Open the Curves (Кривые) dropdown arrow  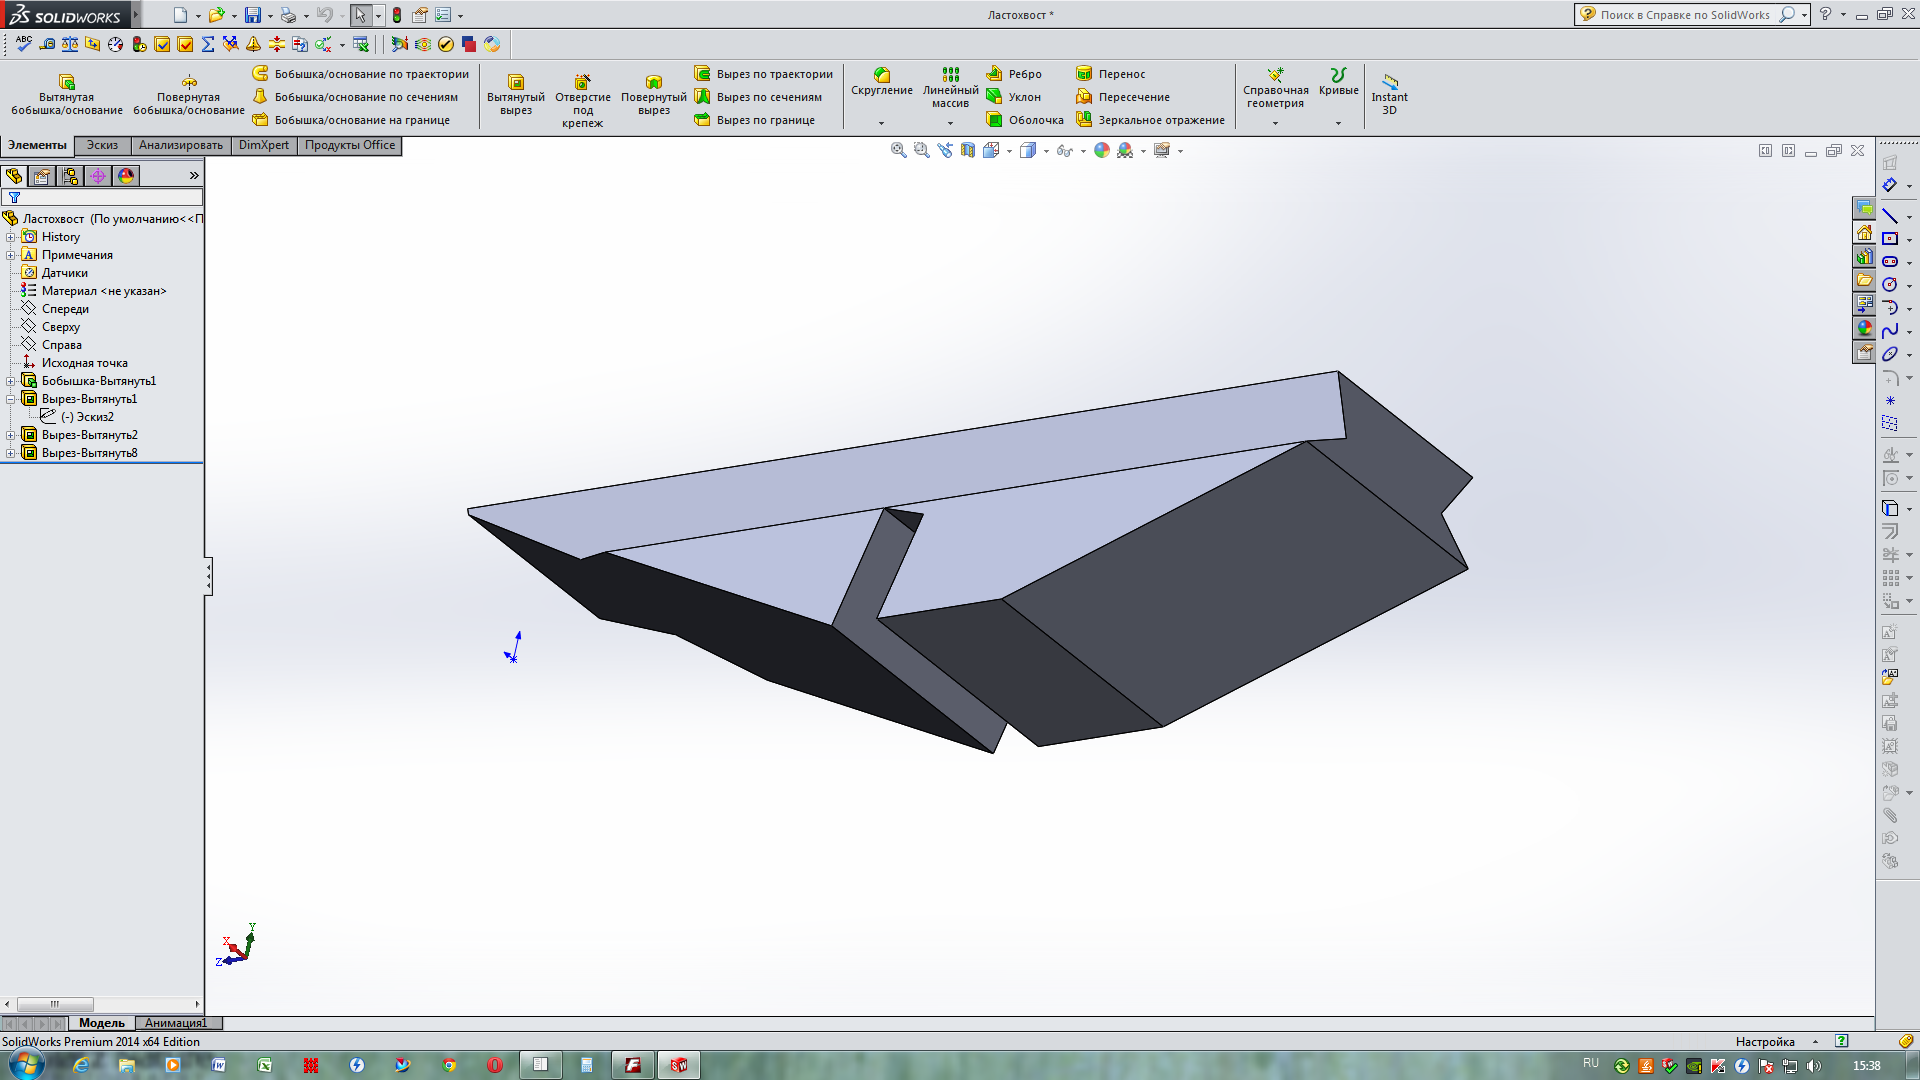(1338, 123)
